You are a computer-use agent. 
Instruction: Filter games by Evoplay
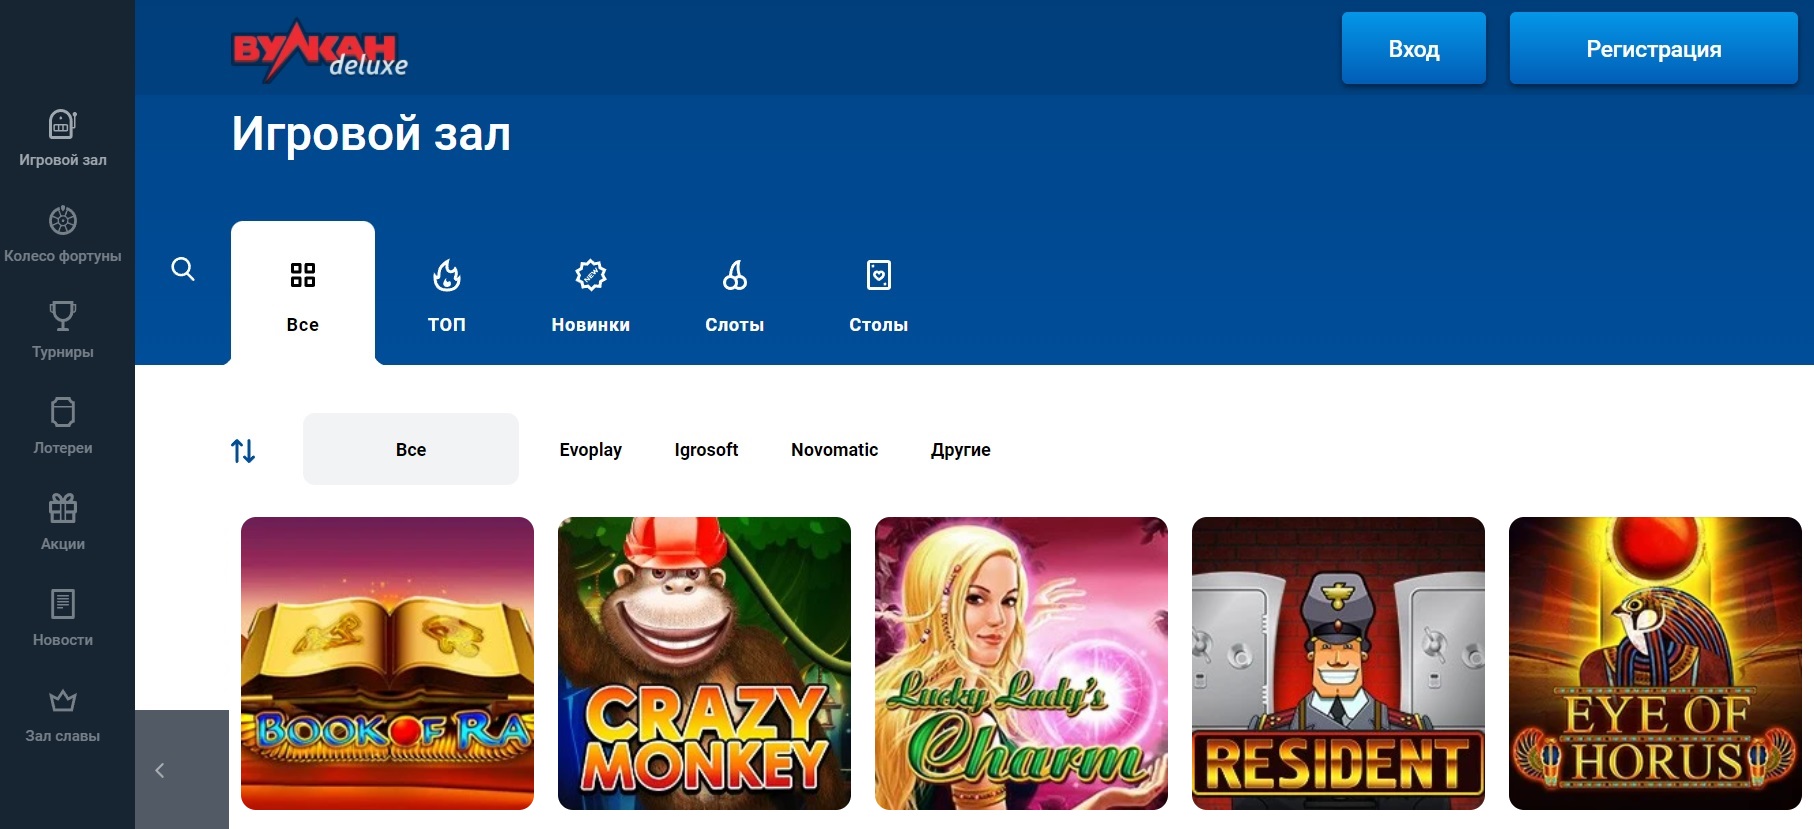point(591,450)
